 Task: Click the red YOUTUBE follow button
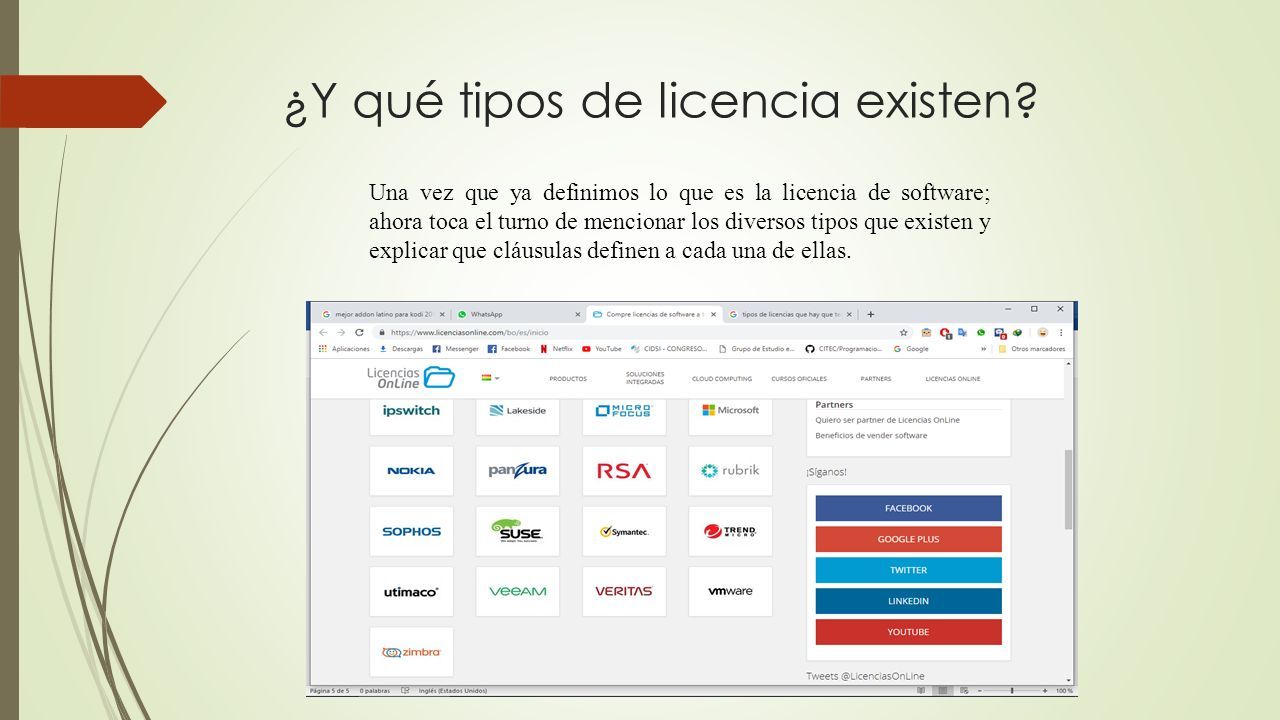[x=908, y=632]
